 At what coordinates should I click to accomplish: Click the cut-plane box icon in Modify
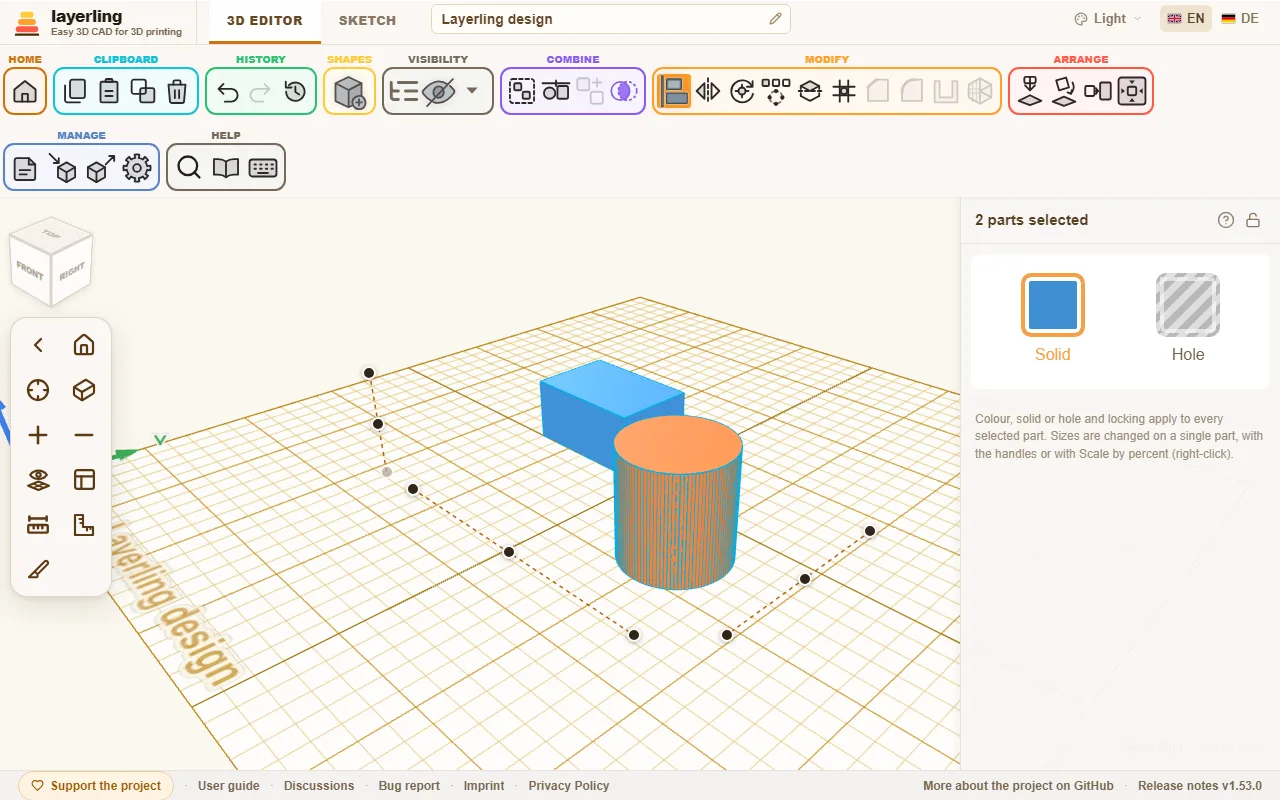(x=810, y=92)
